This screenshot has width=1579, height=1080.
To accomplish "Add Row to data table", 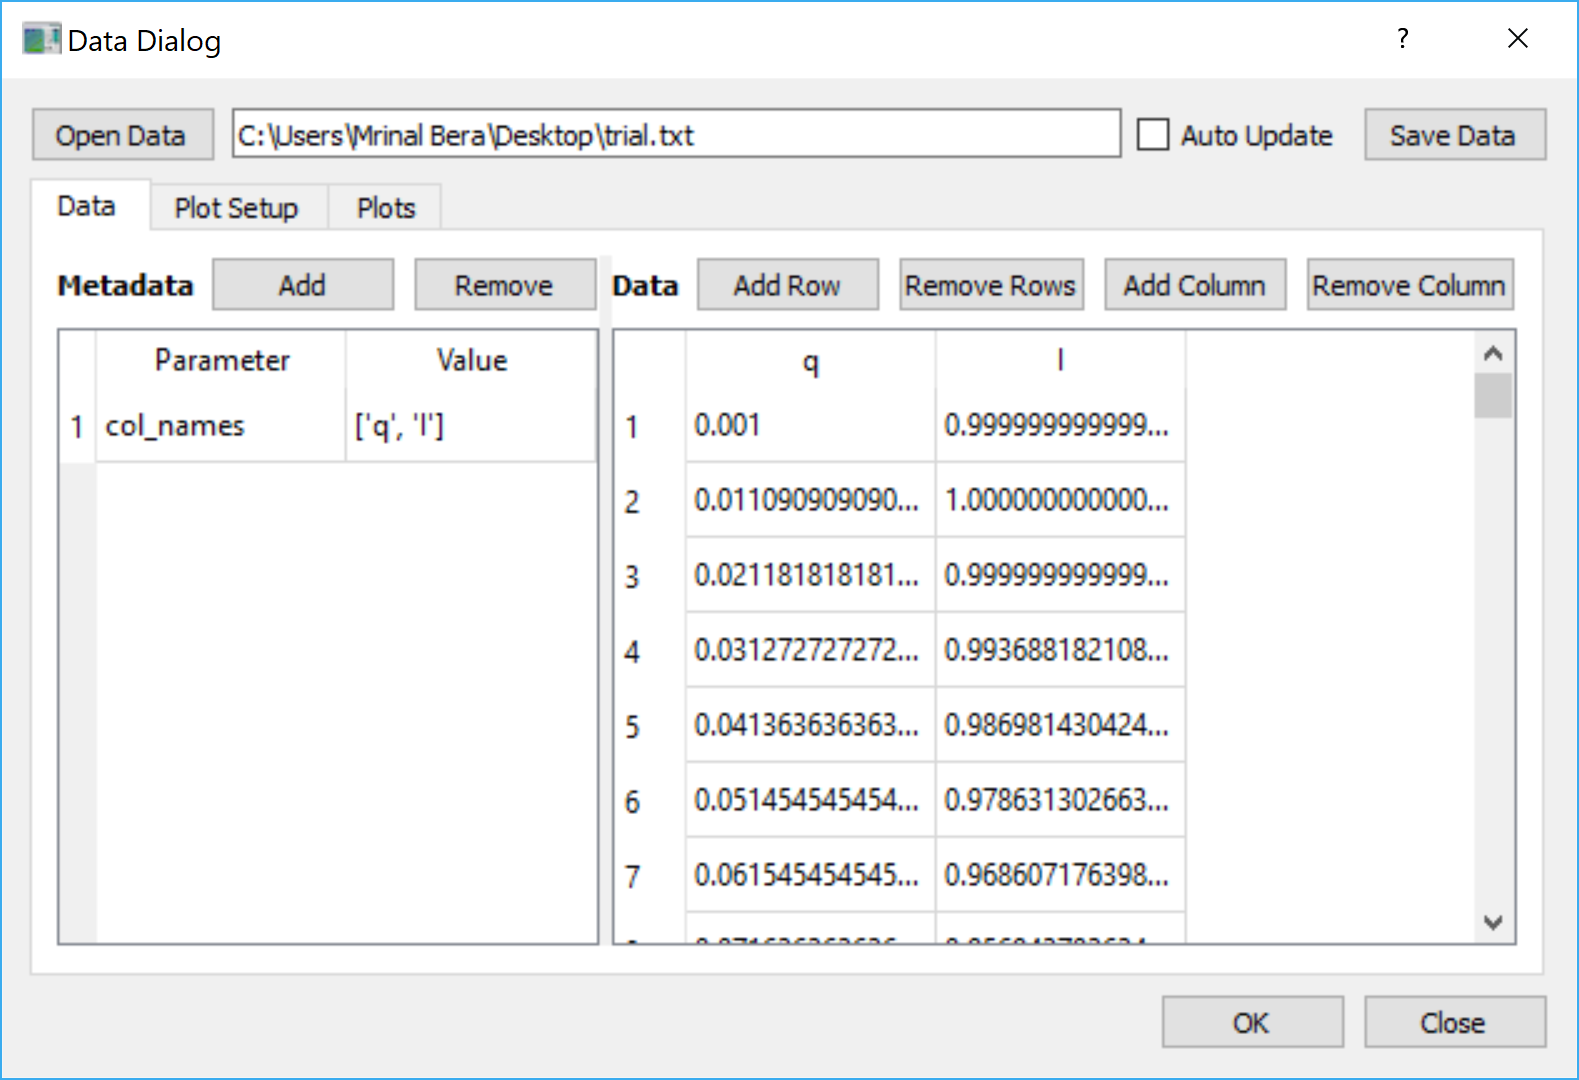I will pyautogui.click(x=787, y=285).
